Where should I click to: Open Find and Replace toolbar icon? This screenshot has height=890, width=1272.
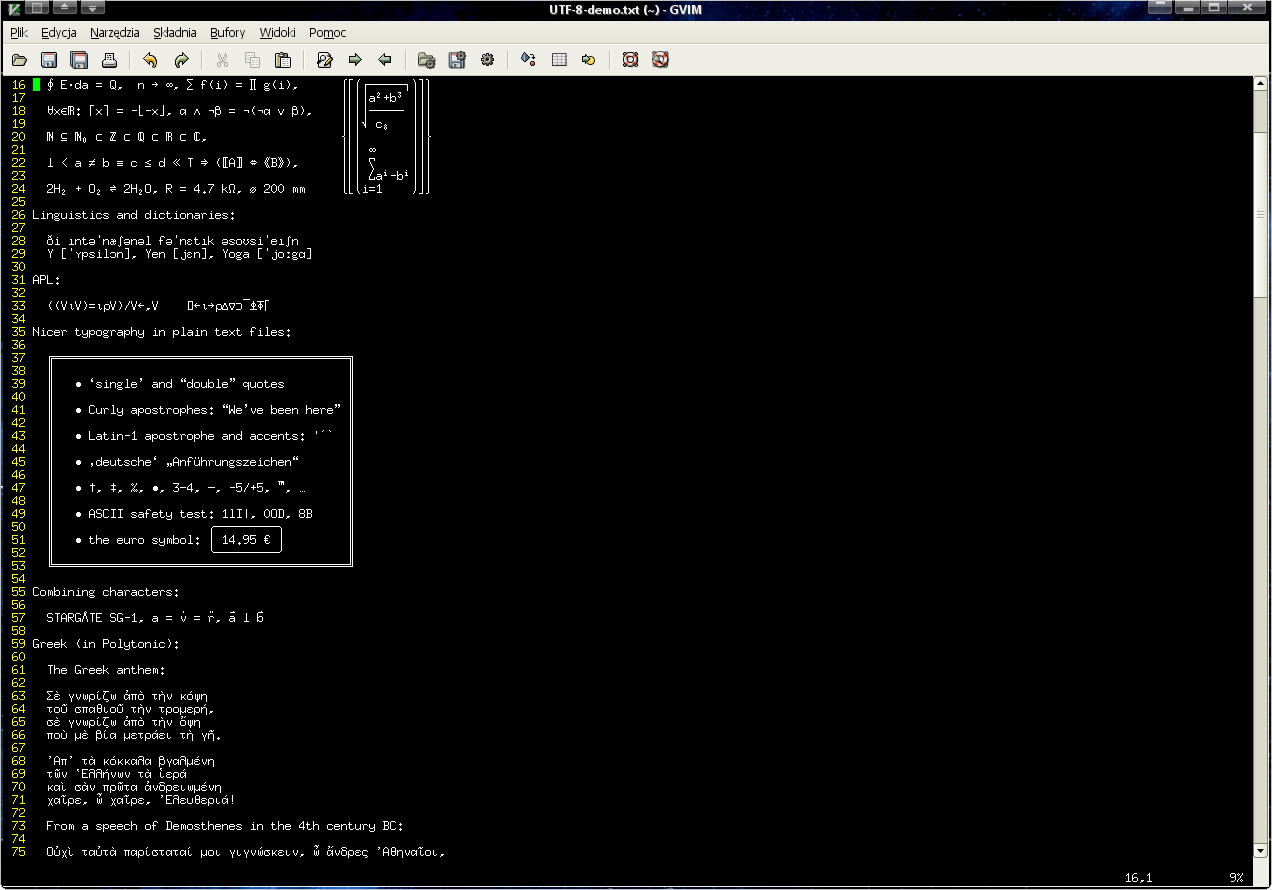coord(324,59)
